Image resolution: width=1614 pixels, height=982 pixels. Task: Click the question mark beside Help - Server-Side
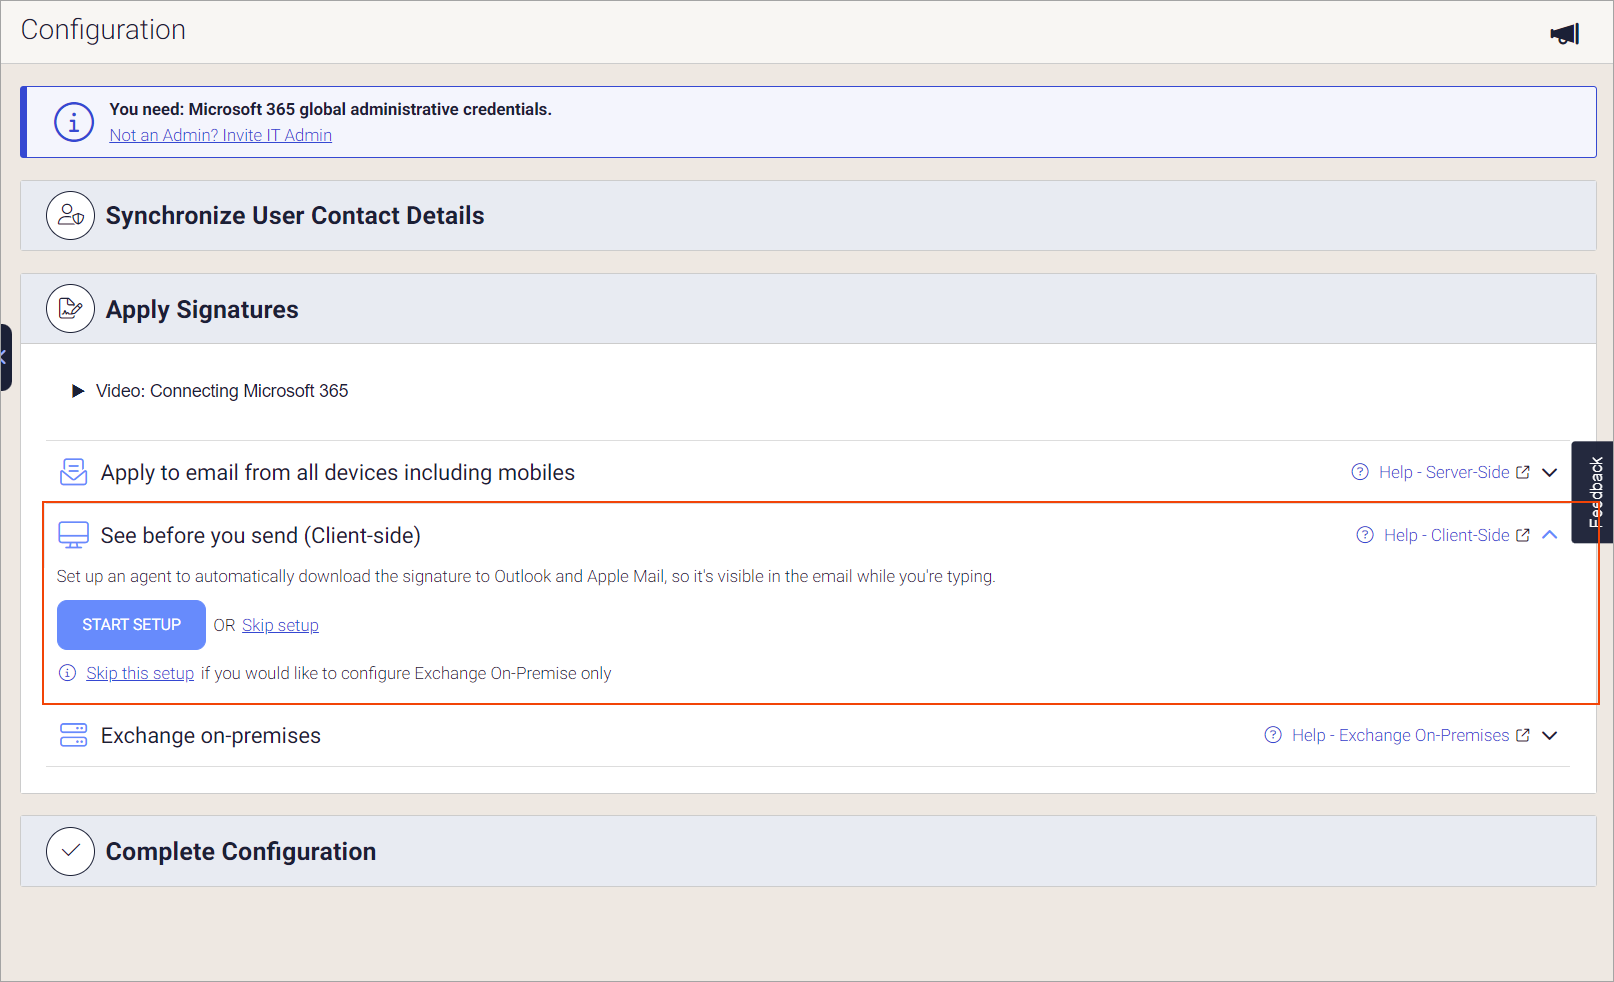(x=1360, y=471)
